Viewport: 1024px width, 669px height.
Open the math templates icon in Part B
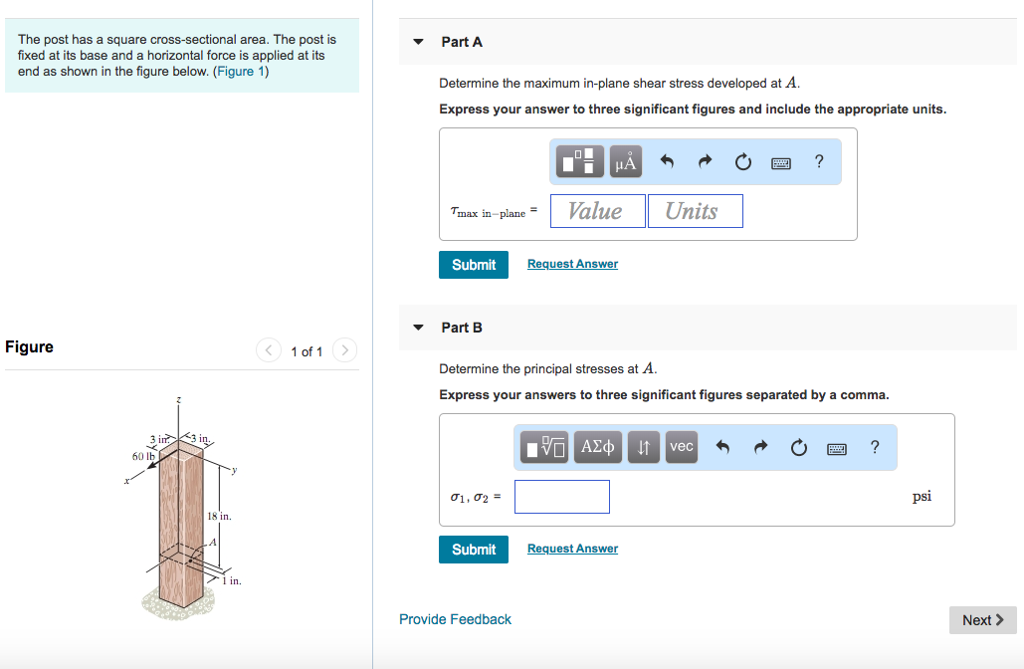point(546,447)
